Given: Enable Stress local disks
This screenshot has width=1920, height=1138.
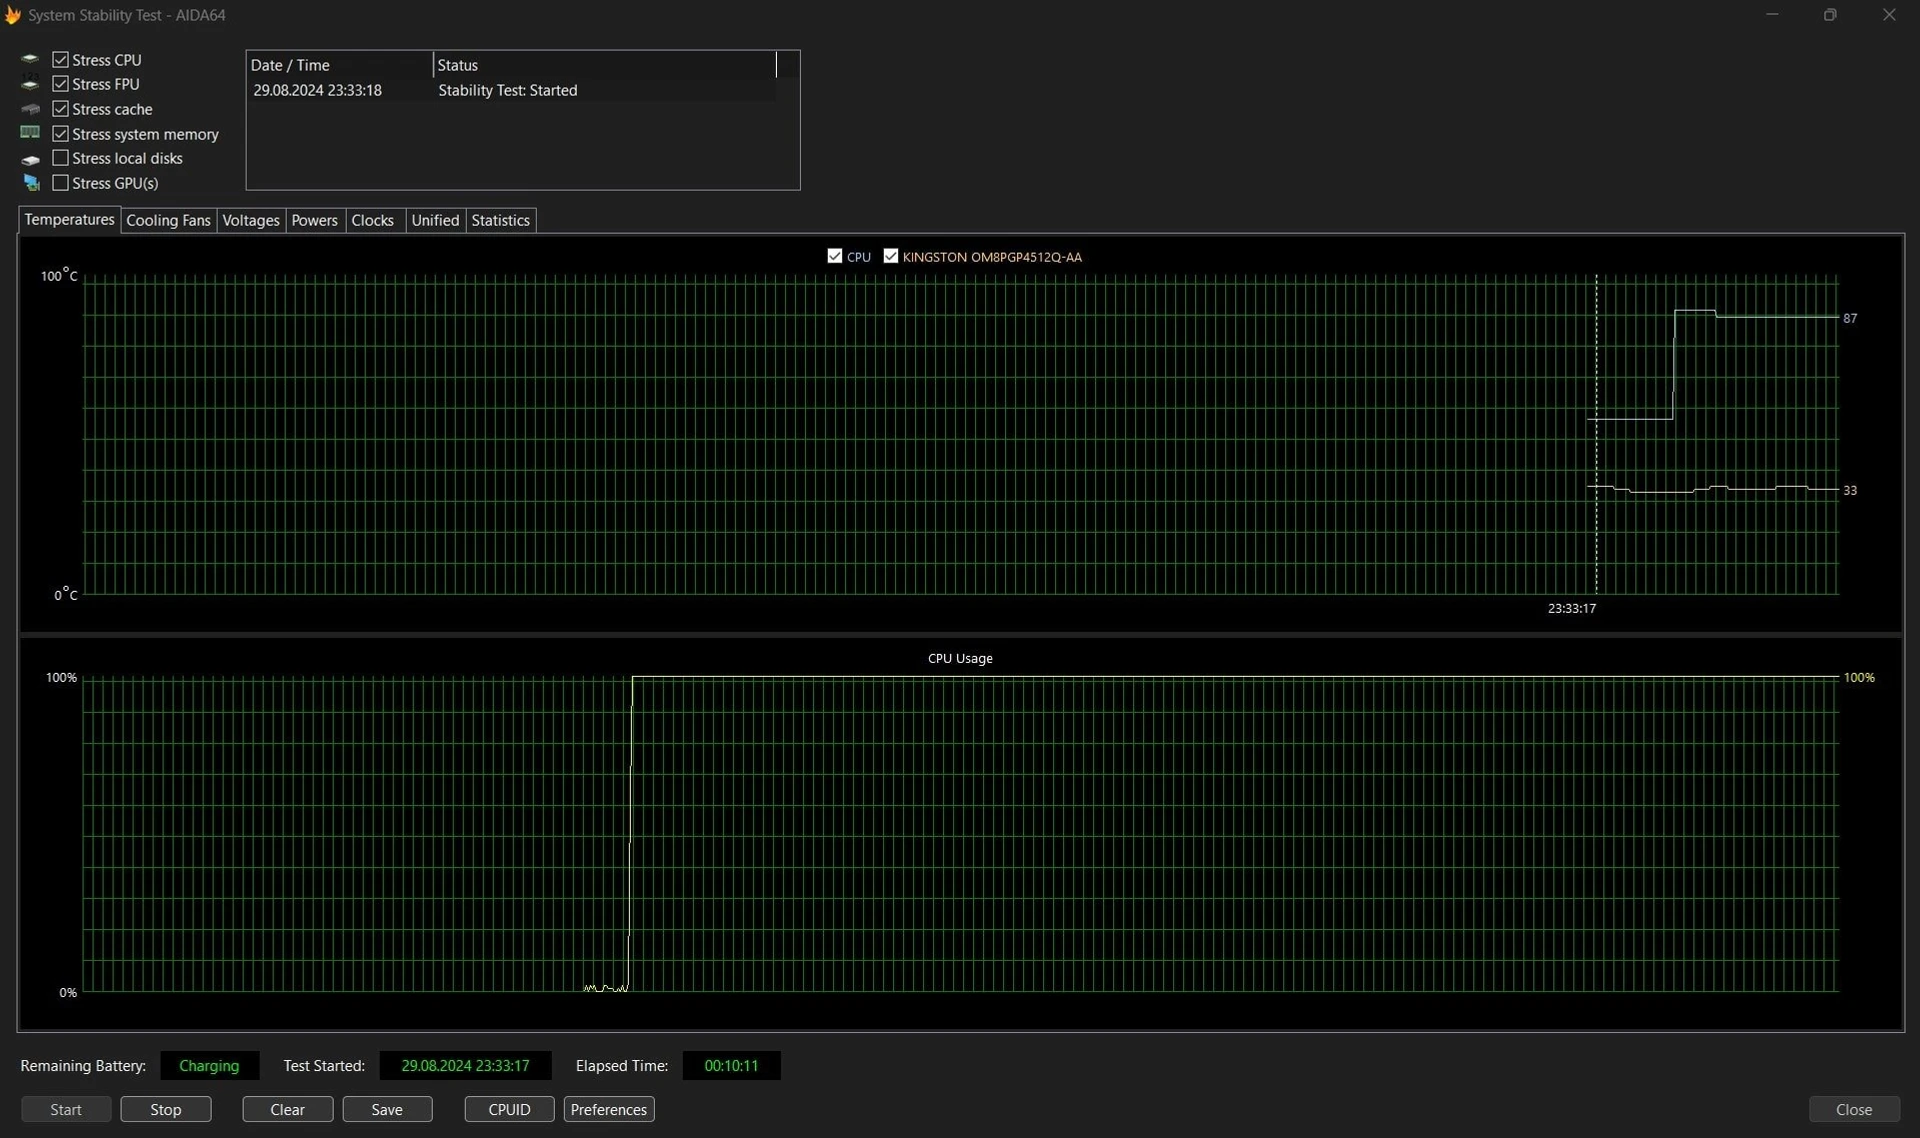Looking at the screenshot, I should click(60, 158).
